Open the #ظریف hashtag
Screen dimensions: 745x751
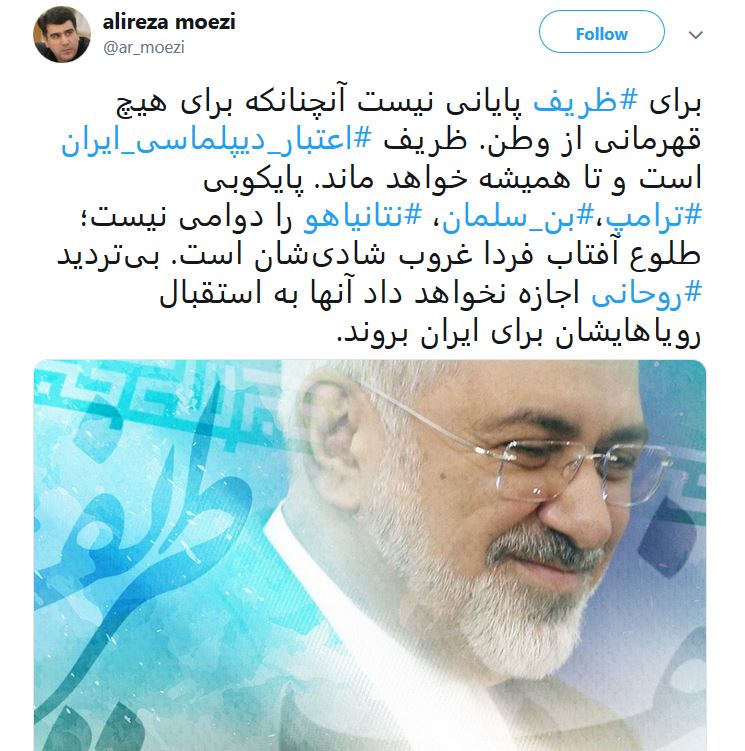(x=585, y=103)
